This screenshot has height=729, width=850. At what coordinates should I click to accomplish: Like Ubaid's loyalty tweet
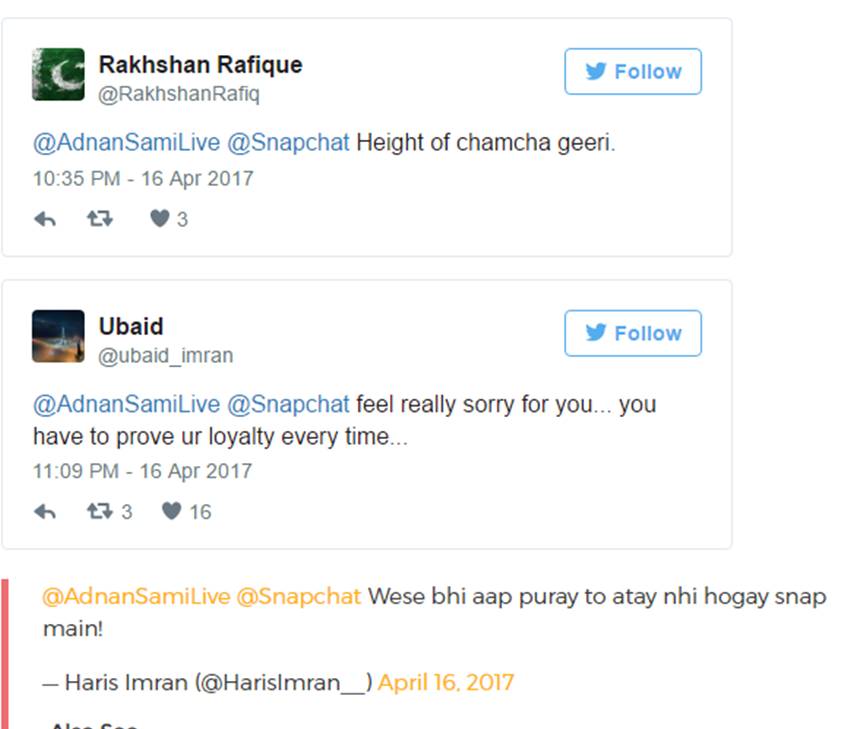coord(172,512)
